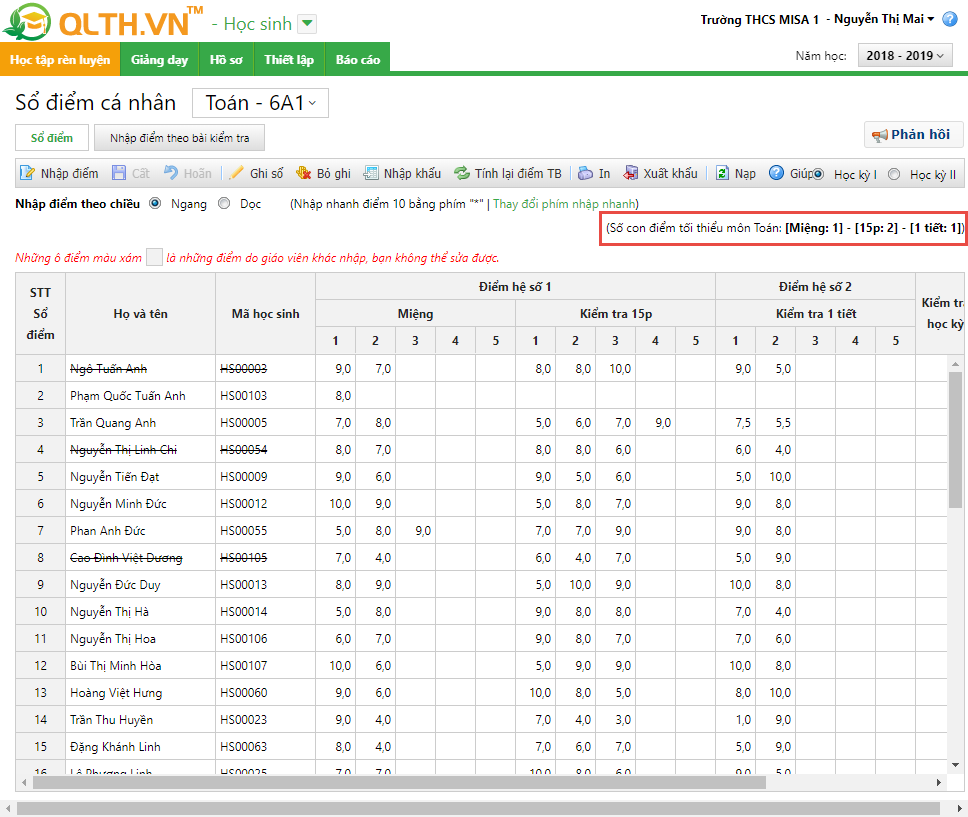
Task: Click the Bỏ ghi icon
Action: tap(304, 173)
